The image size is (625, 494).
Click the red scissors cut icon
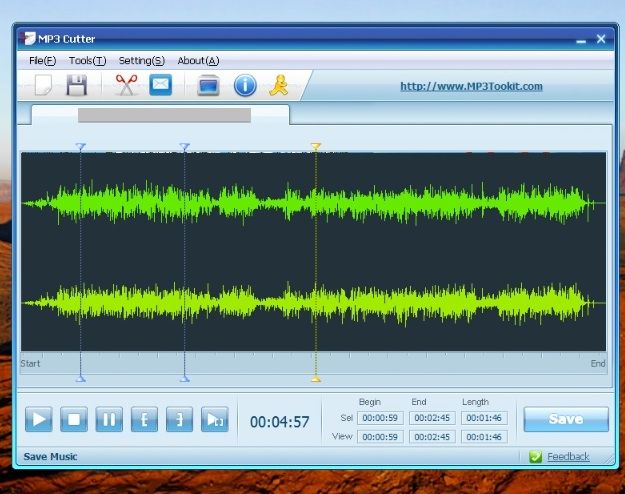click(x=126, y=85)
